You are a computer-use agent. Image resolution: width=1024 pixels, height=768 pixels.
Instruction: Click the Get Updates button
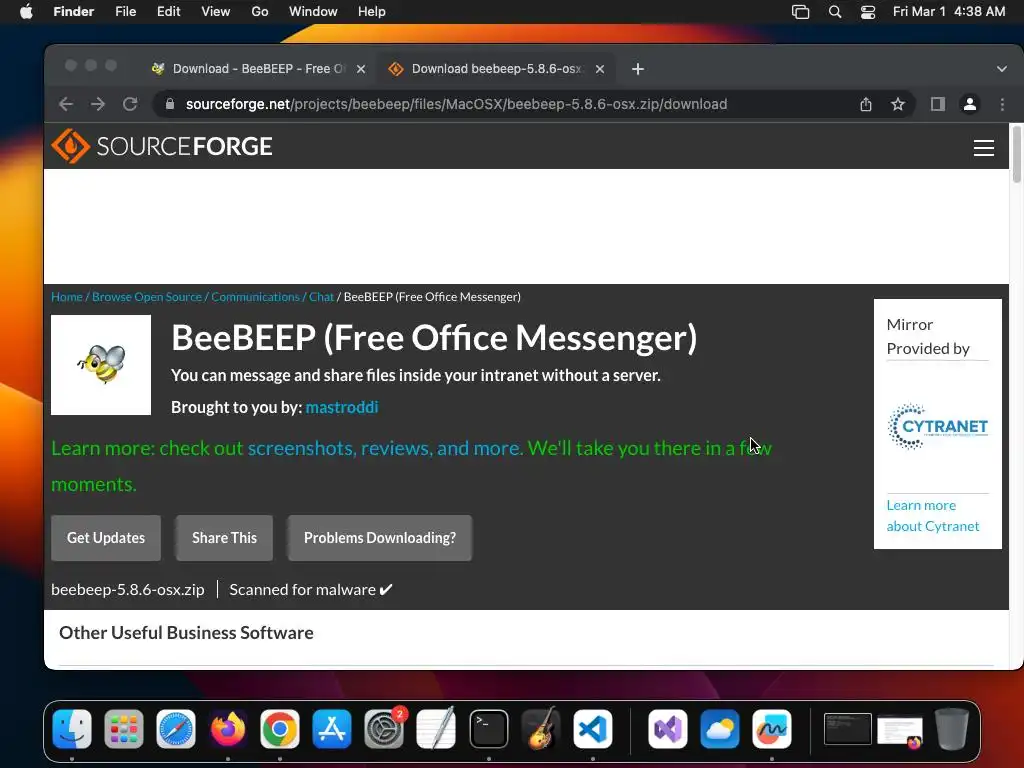[106, 537]
